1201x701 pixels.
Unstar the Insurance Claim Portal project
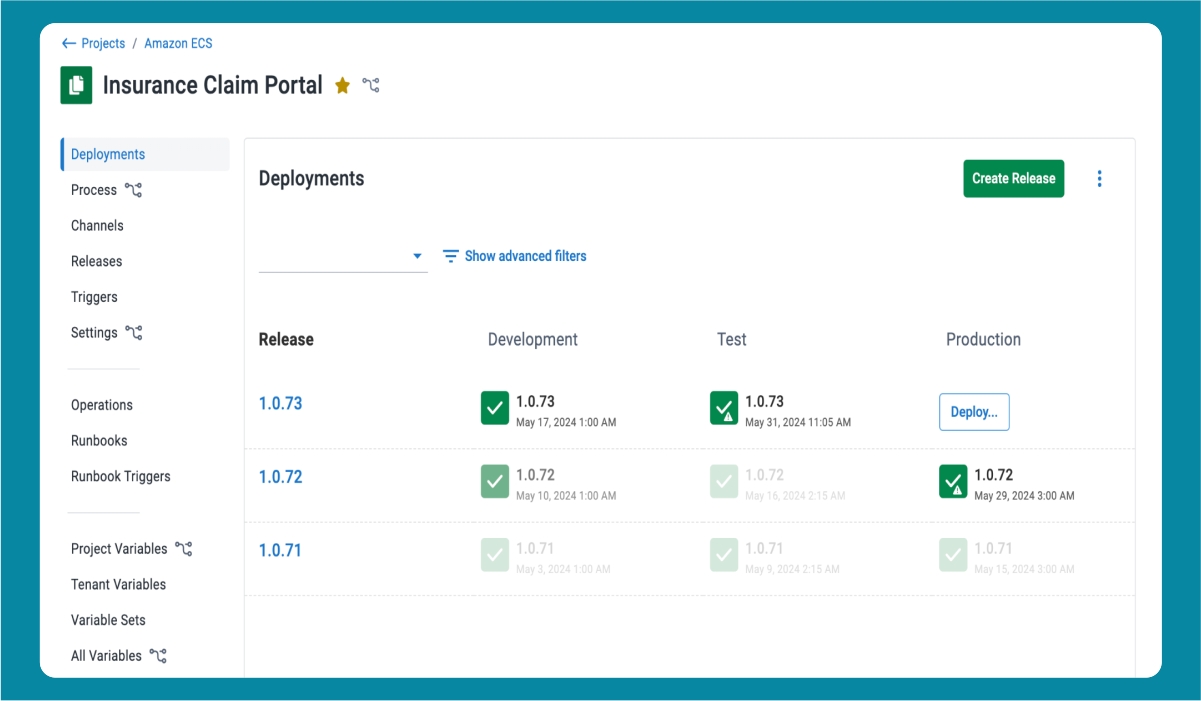[342, 86]
